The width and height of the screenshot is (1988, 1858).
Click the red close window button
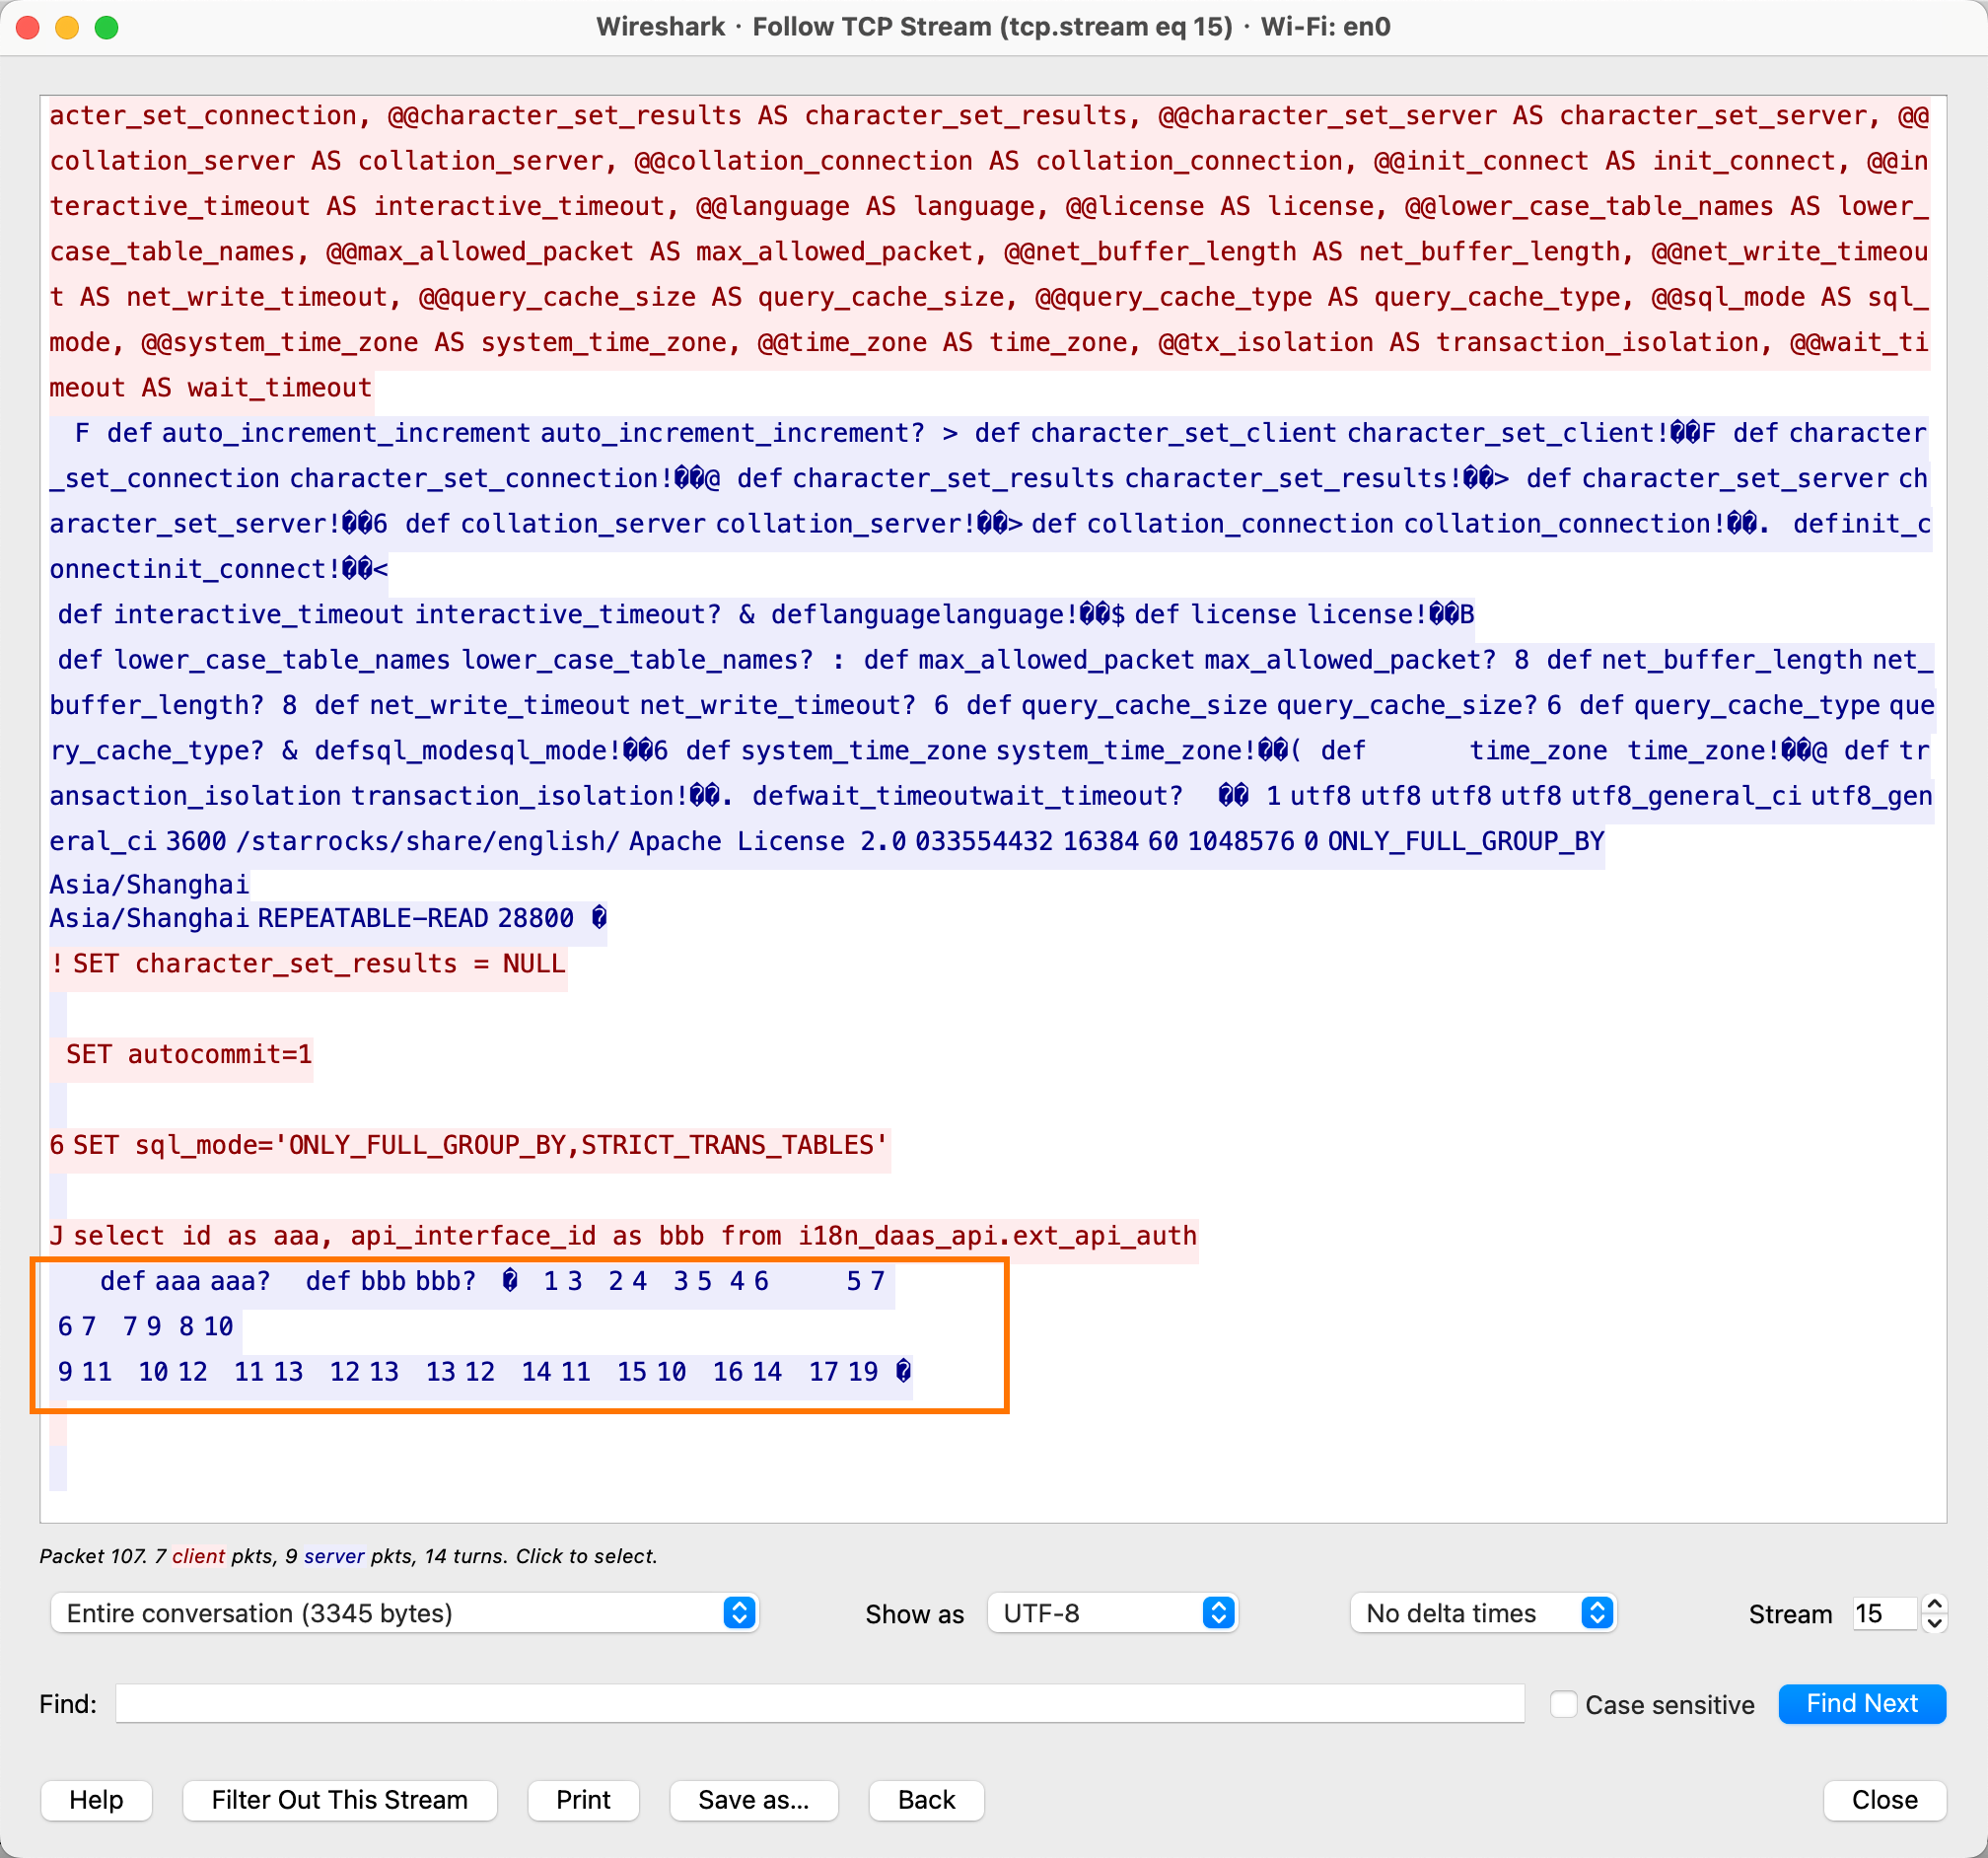coord(28,27)
